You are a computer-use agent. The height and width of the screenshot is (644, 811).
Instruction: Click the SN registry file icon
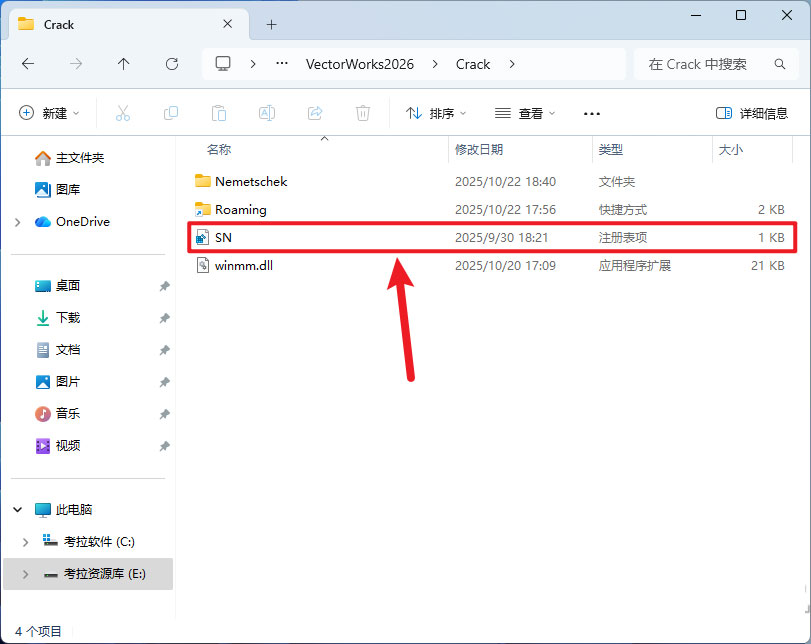click(x=203, y=237)
